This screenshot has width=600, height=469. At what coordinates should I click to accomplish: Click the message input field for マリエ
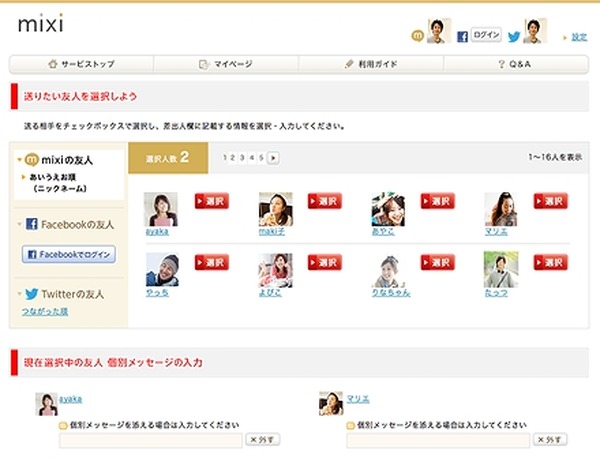click(x=438, y=440)
